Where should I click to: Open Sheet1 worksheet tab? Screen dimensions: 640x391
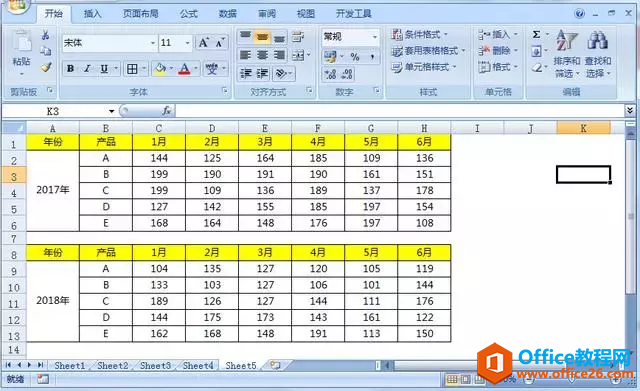pyautogui.click(x=70, y=365)
